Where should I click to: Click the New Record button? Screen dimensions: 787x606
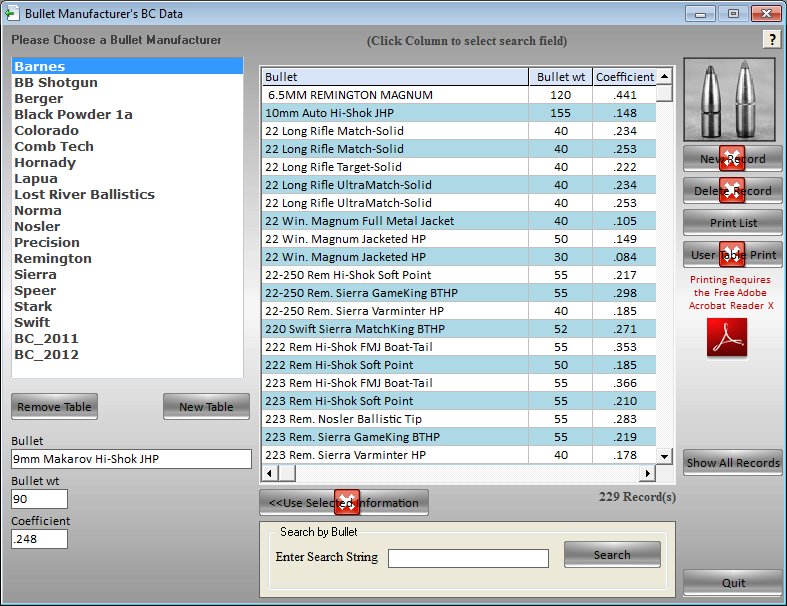[x=732, y=159]
